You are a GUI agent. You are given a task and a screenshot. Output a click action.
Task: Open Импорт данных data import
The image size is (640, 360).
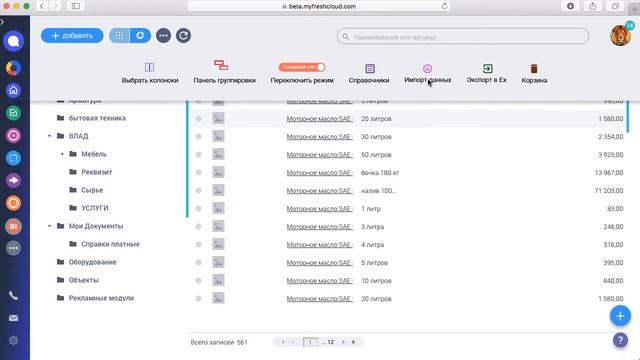427,73
